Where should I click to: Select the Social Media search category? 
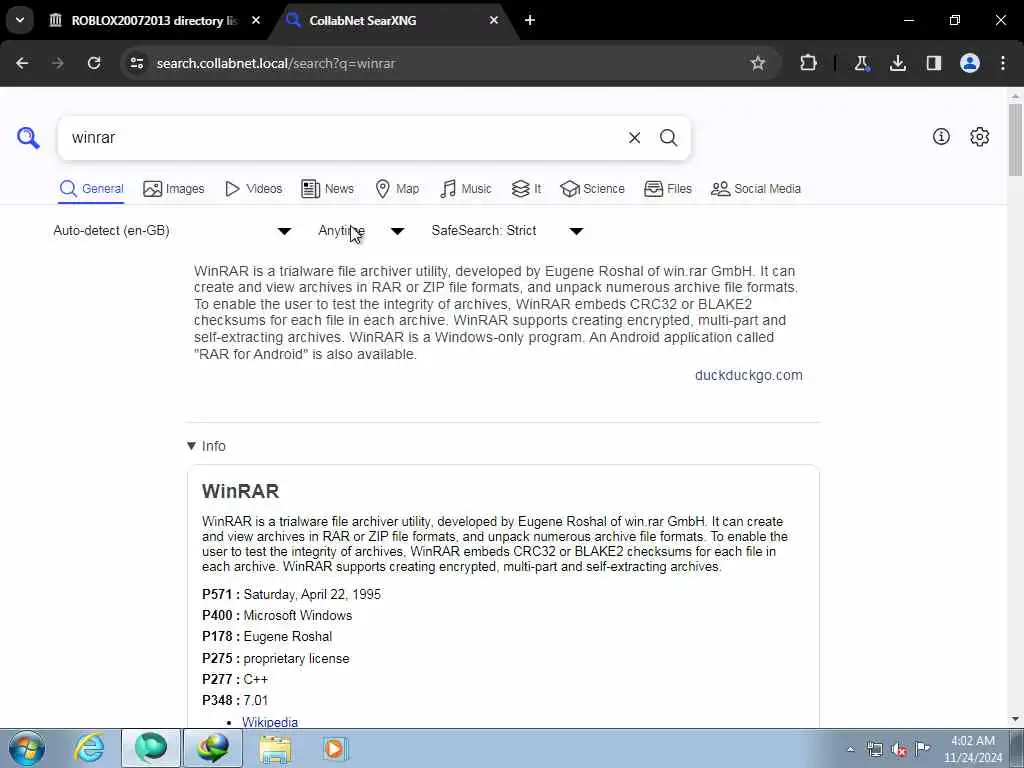pyautogui.click(x=756, y=189)
